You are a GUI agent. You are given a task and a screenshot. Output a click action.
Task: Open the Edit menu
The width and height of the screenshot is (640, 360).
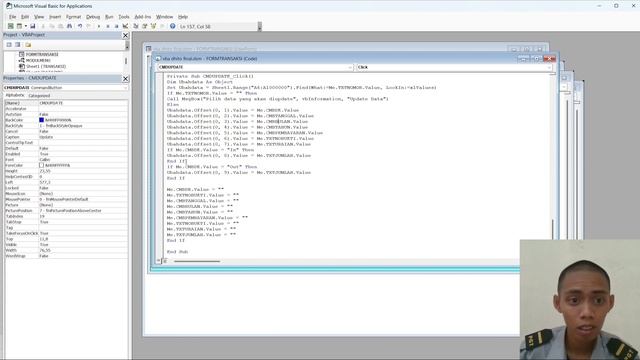coord(25,17)
